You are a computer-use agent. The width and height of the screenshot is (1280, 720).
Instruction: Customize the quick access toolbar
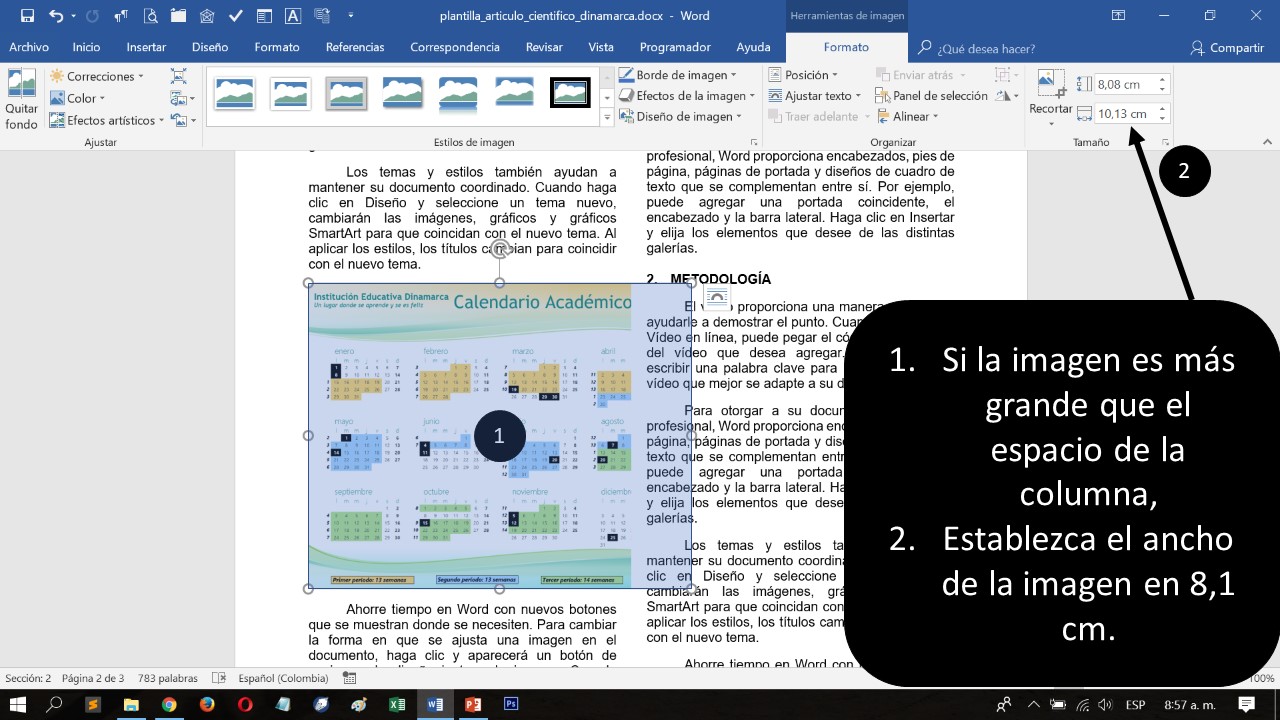(351, 16)
